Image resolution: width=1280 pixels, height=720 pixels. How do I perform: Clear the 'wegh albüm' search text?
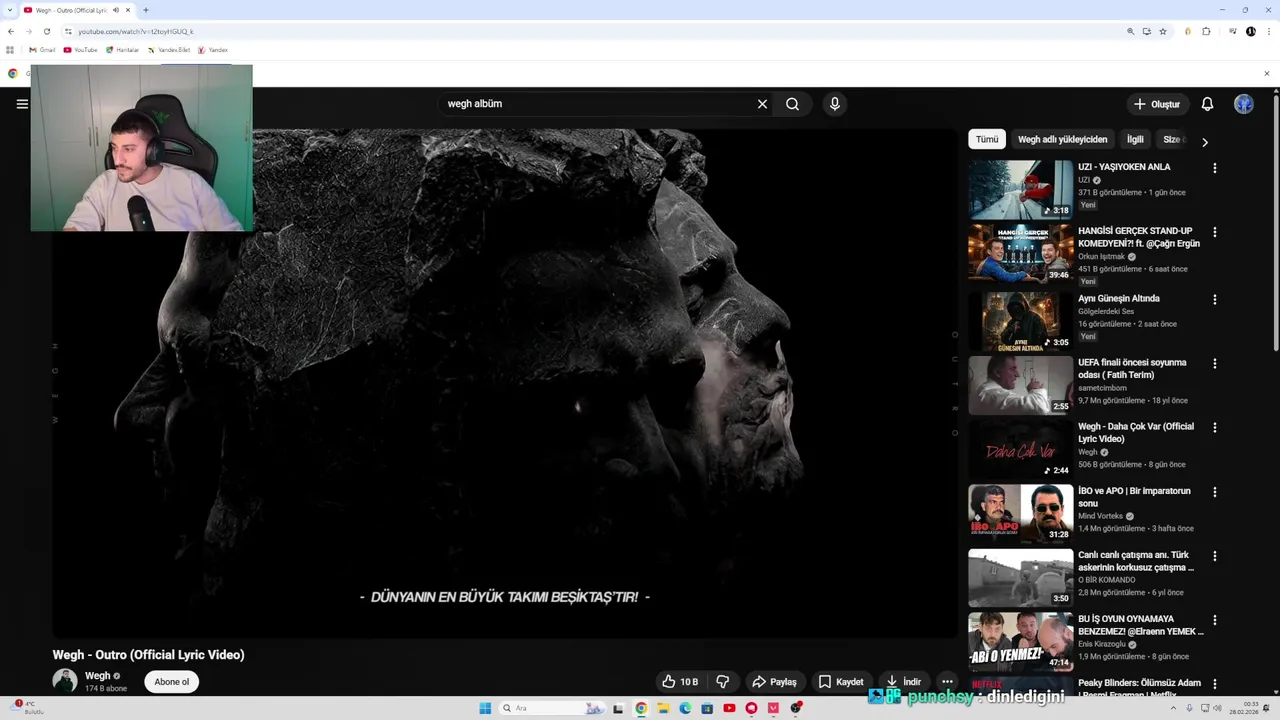[x=762, y=104]
